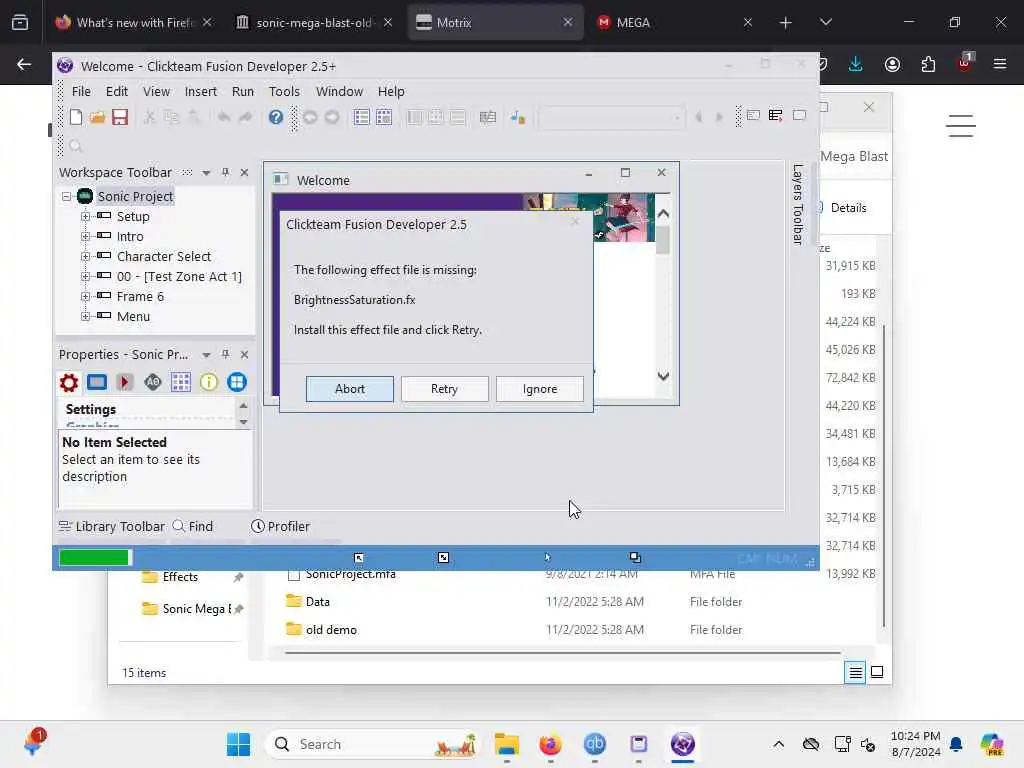Close the Workspace Toolbar panel
Screen dimensions: 1024x768
coord(244,172)
